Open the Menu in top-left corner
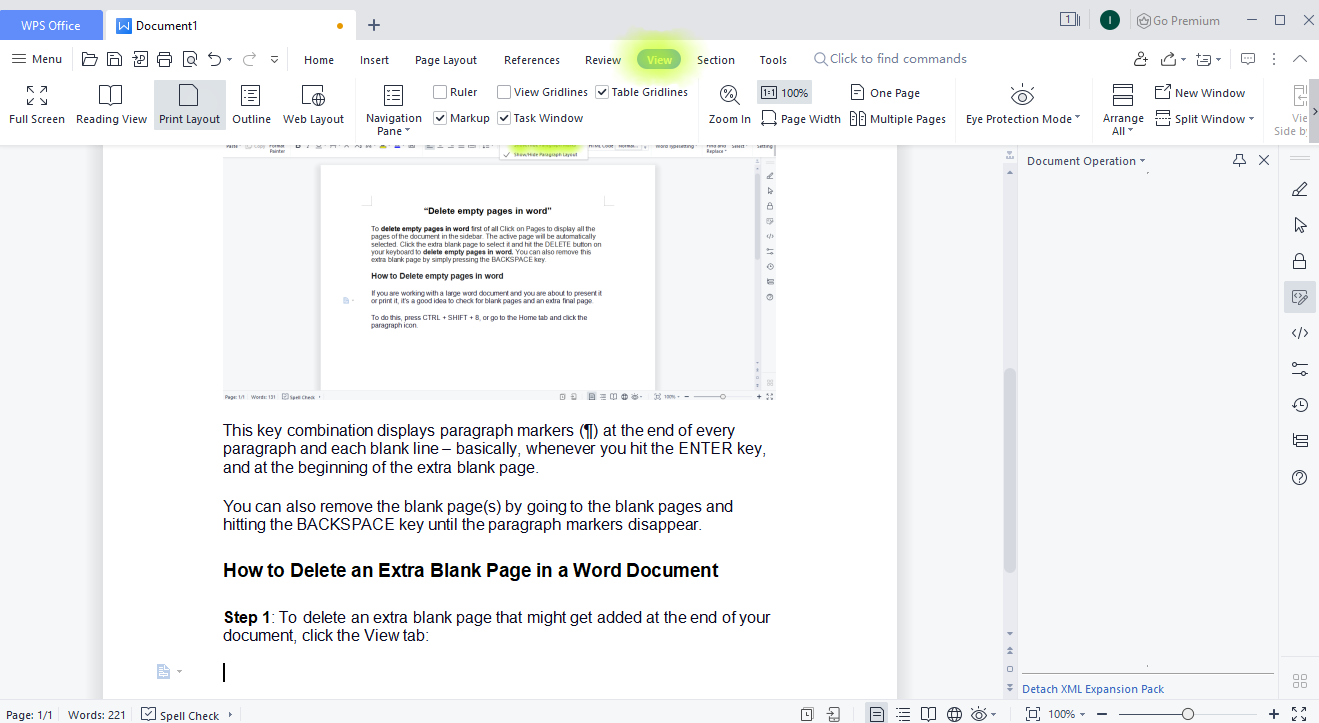The image size is (1319, 723). (36, 58)
